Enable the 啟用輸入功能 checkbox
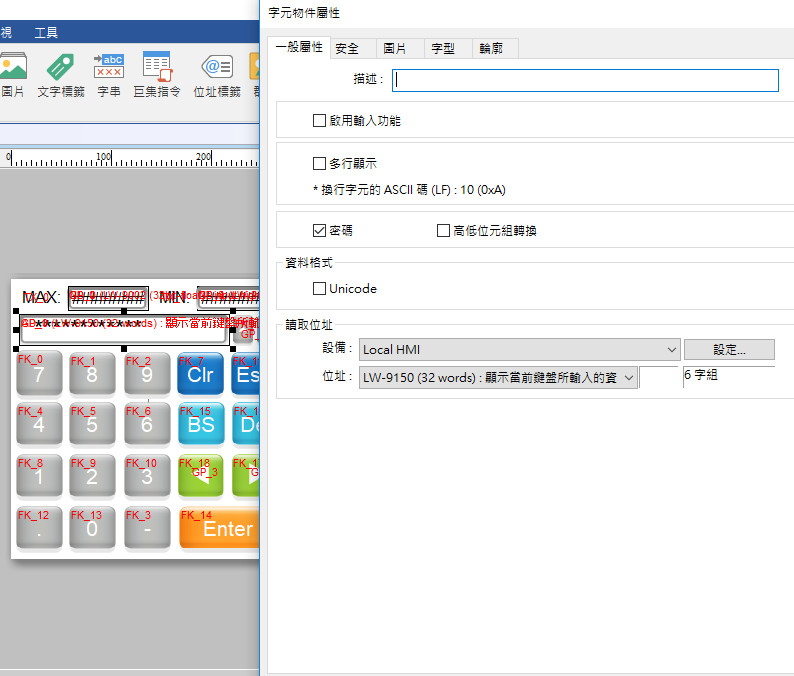 click(x=320, y=121)
